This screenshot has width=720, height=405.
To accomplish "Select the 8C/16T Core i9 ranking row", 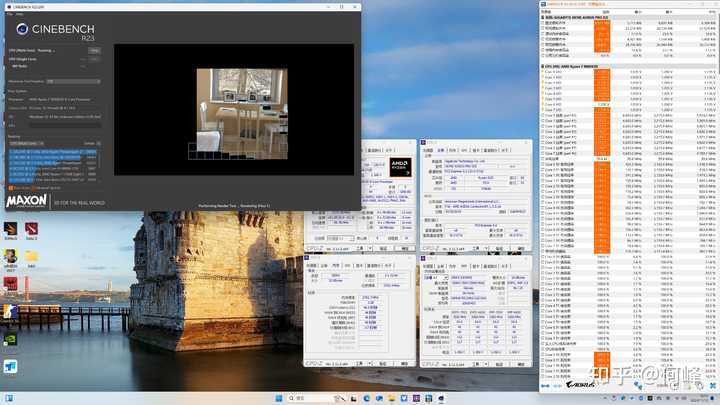I will tap(53, 169).
